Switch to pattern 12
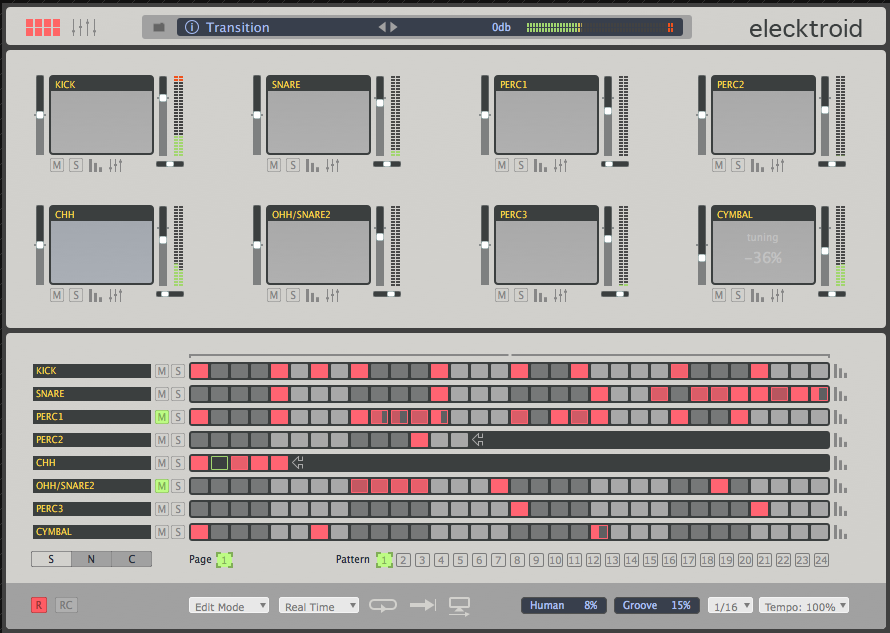The width and height of the screenshot is (890, 633). 593,560
